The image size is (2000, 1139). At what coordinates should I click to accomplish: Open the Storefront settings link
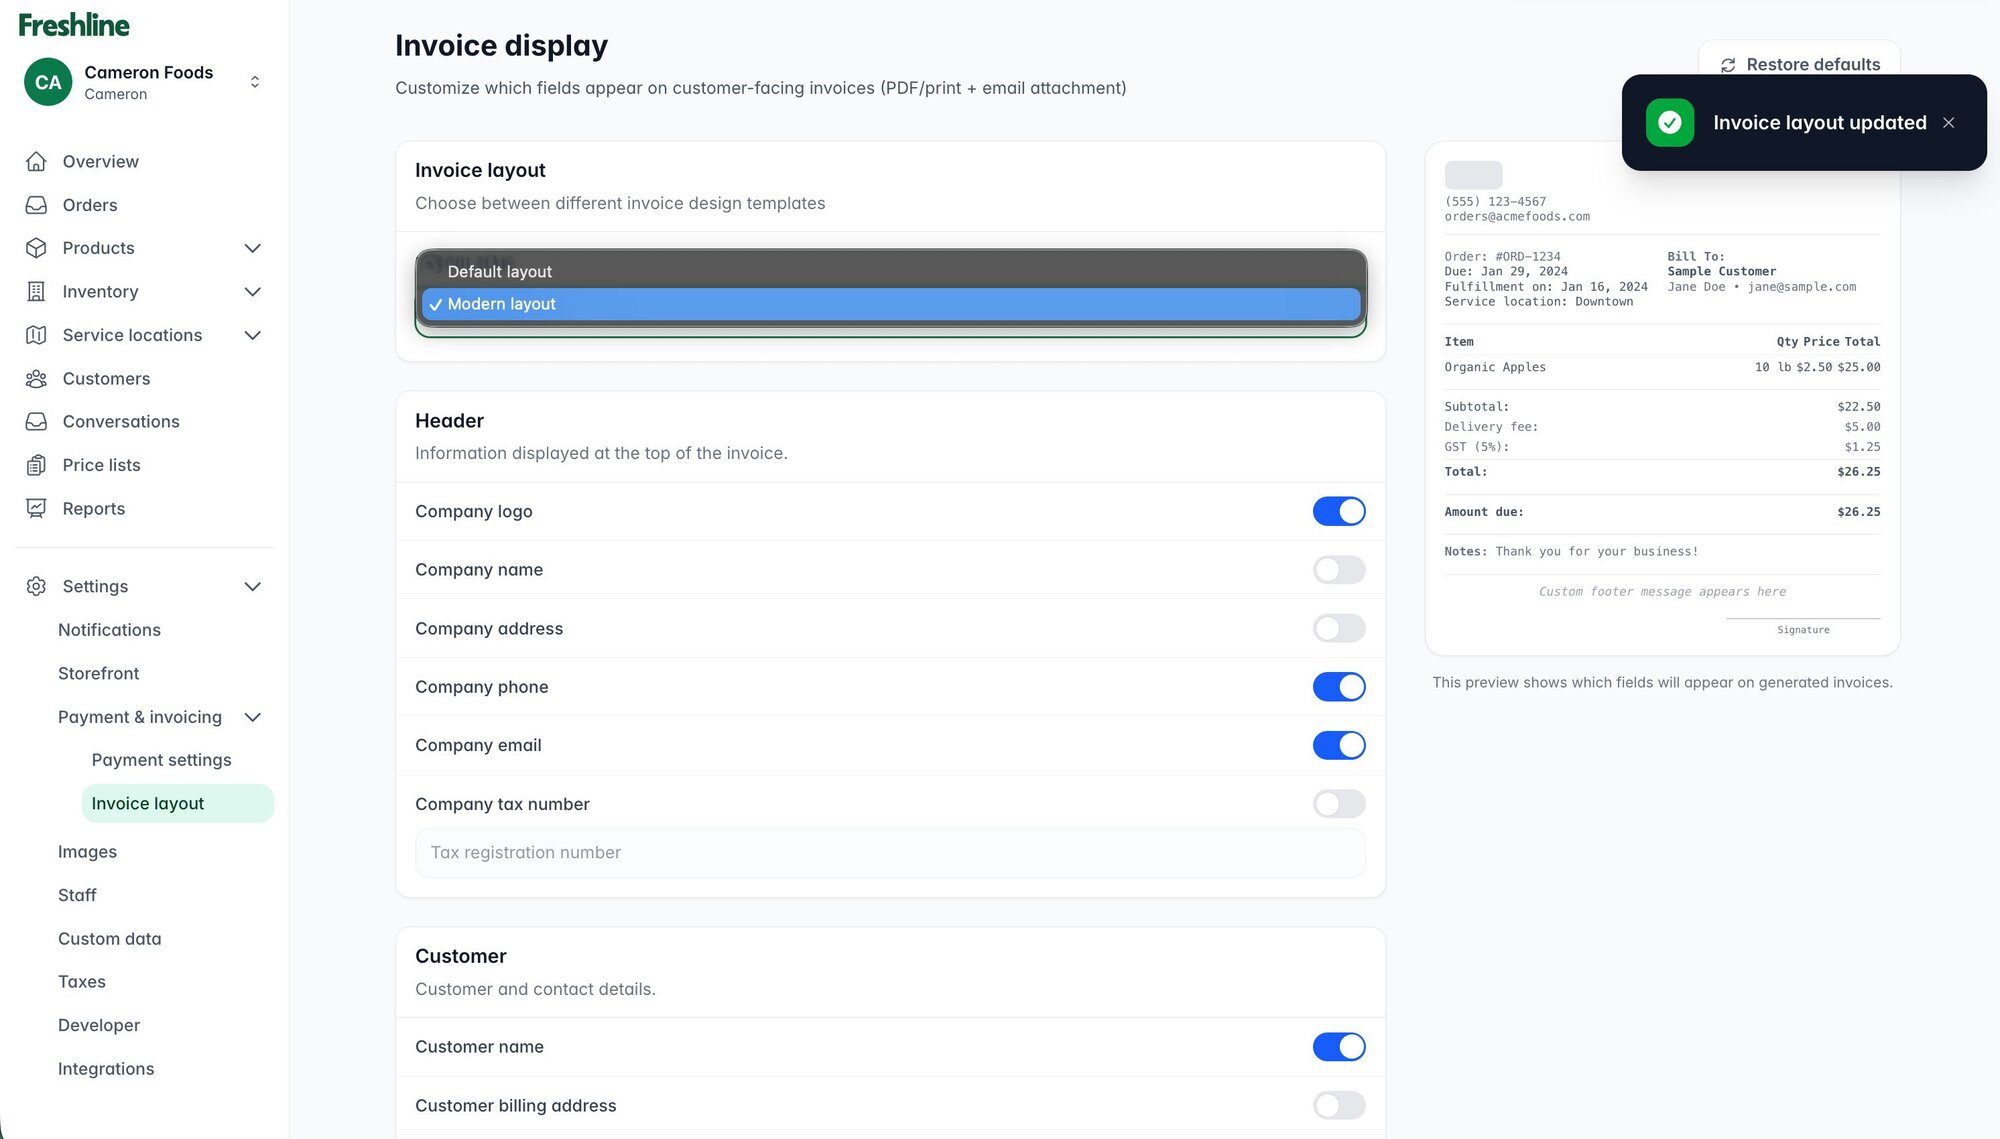point(98,674)
